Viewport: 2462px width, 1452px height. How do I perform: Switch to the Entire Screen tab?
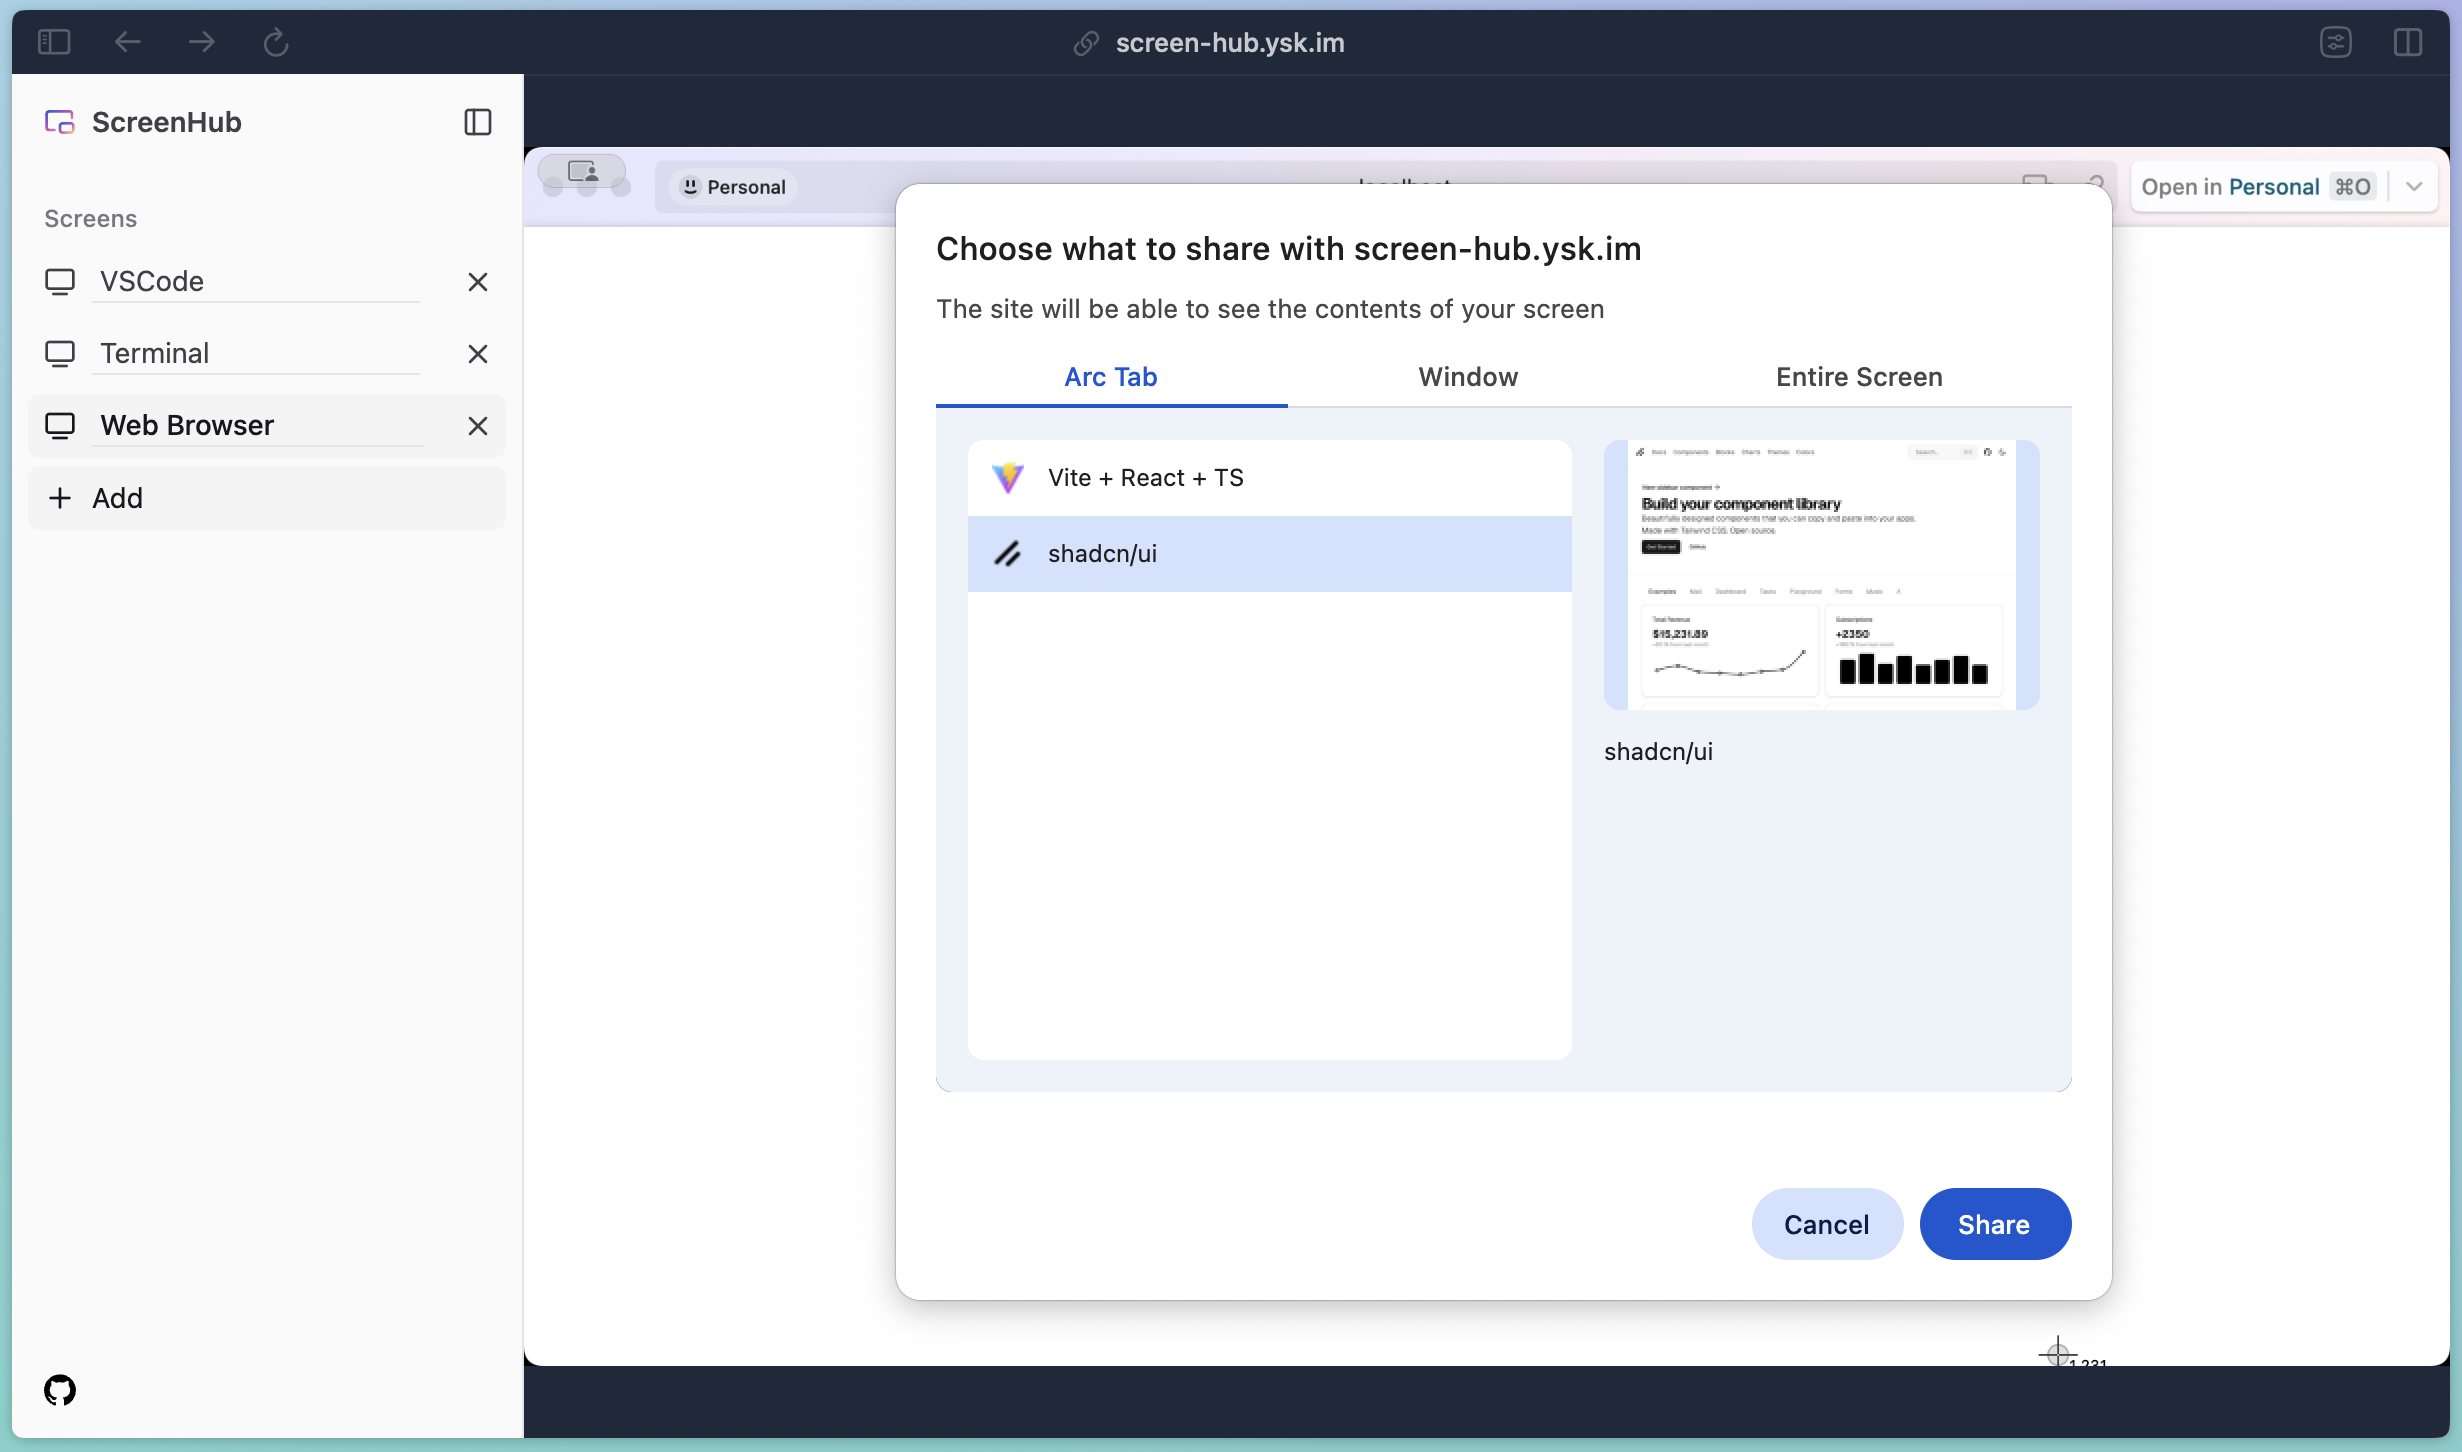[1859, 377]
